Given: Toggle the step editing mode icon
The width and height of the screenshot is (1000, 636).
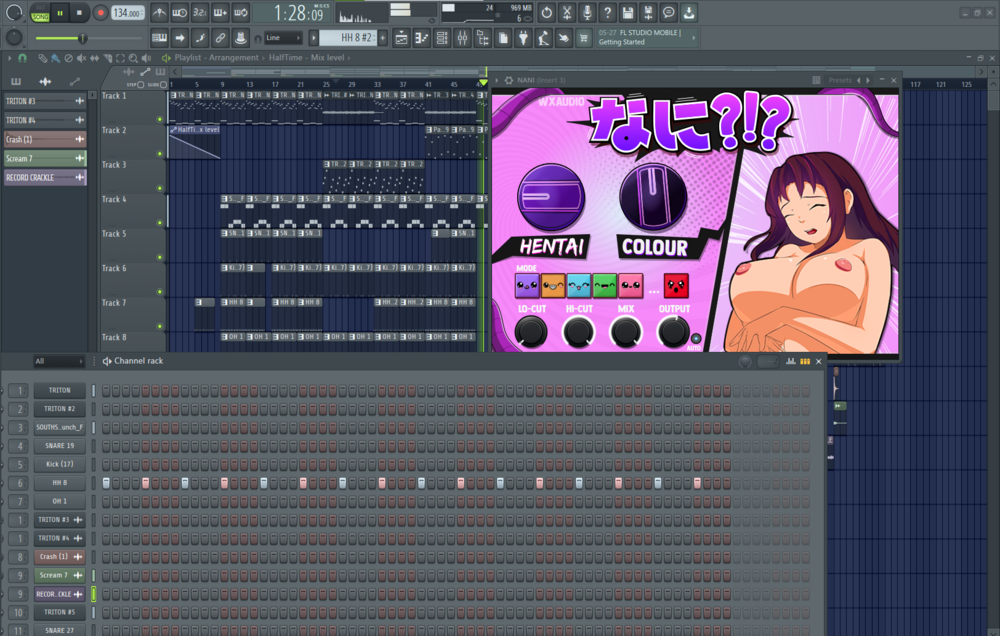Looking at the screenshot, I should 200,38.
